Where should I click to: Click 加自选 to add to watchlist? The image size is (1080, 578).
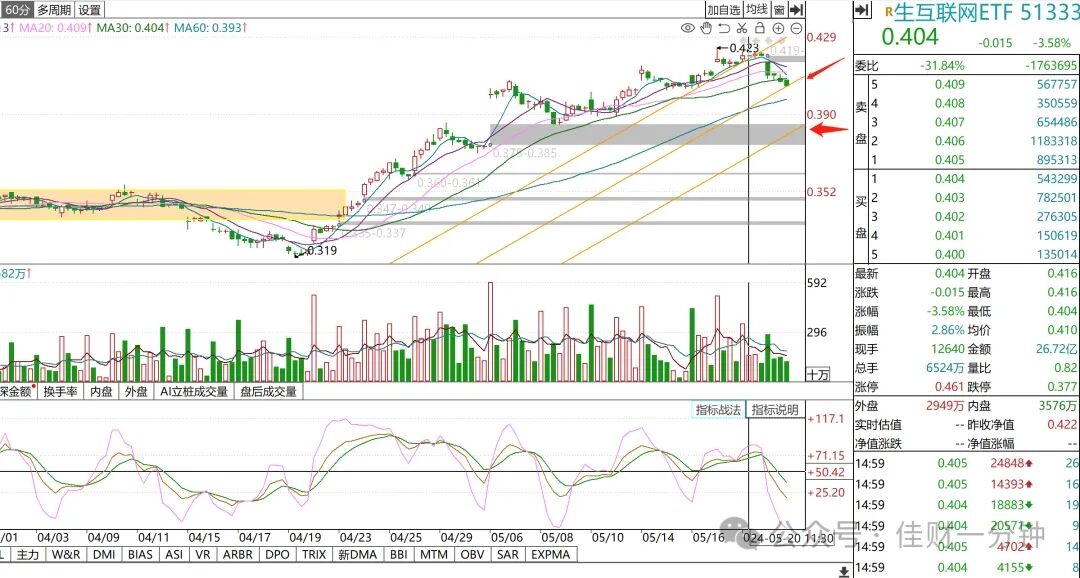coord(724,10)
